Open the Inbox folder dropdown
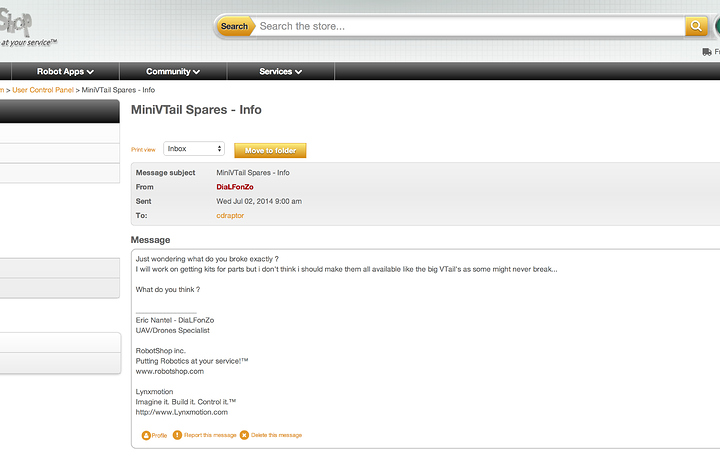The image size is (720, 460). (x=194, y=149)
